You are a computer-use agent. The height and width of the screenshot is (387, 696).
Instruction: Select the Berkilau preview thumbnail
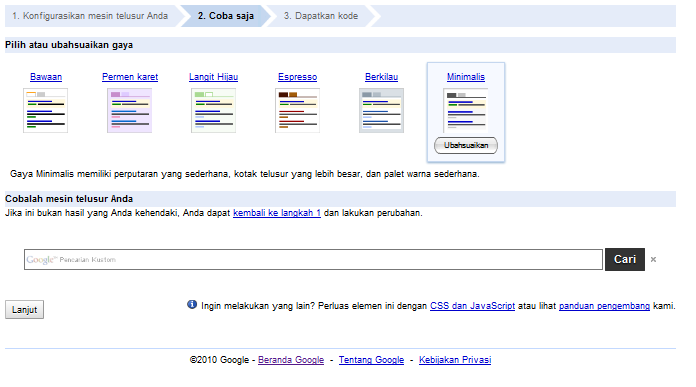[381, 111]
